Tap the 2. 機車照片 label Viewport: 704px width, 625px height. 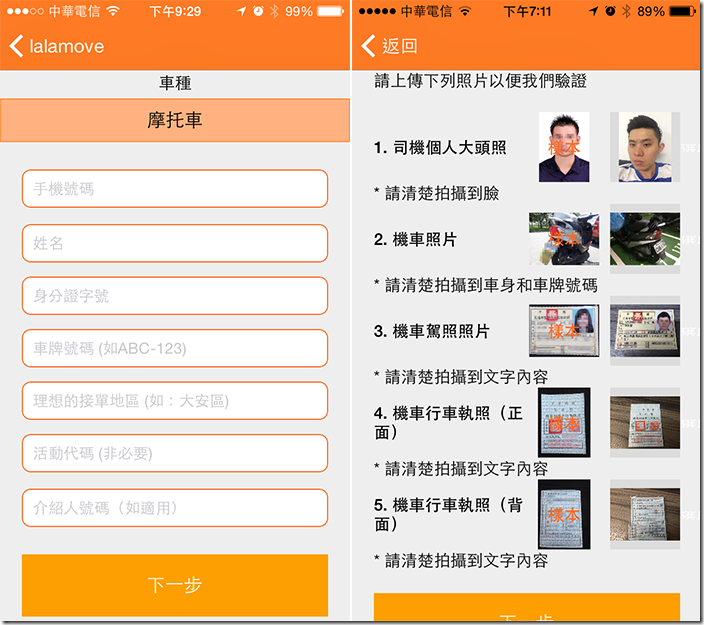415,239
